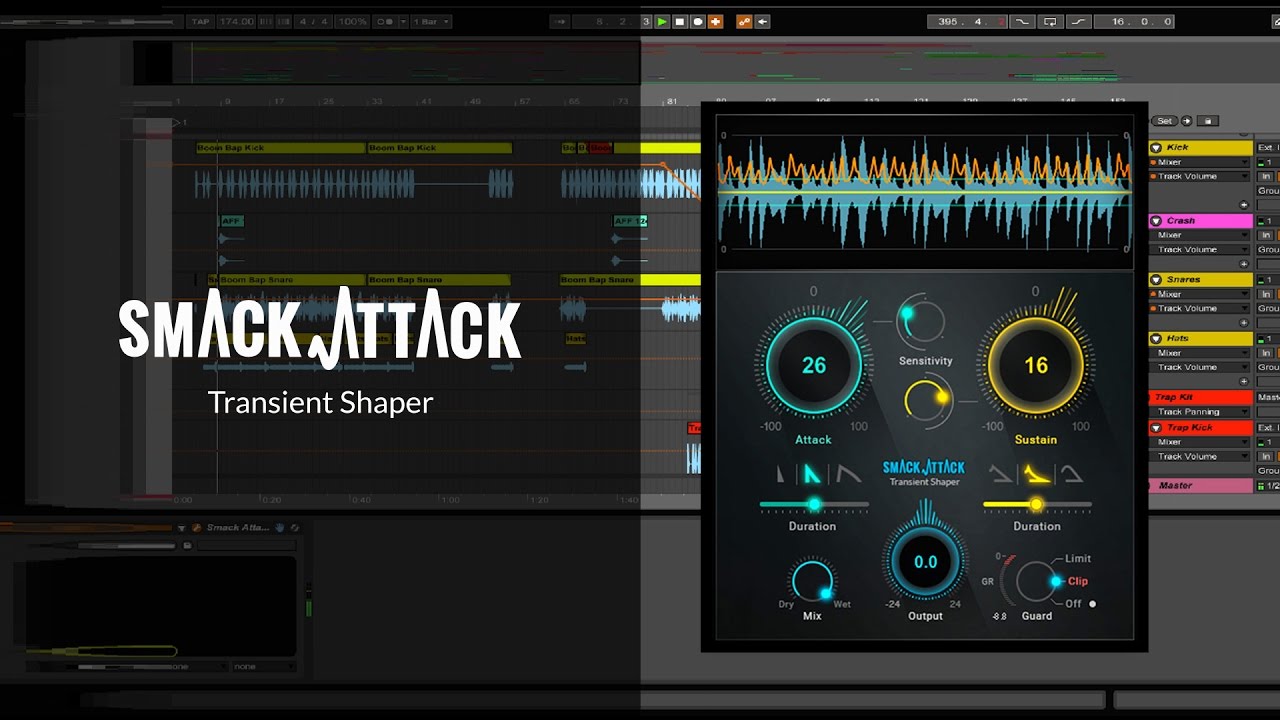Screen dimensions: 1280x720
Task: Click the cyan Attack Sensitivity knob
Action: 922,322
